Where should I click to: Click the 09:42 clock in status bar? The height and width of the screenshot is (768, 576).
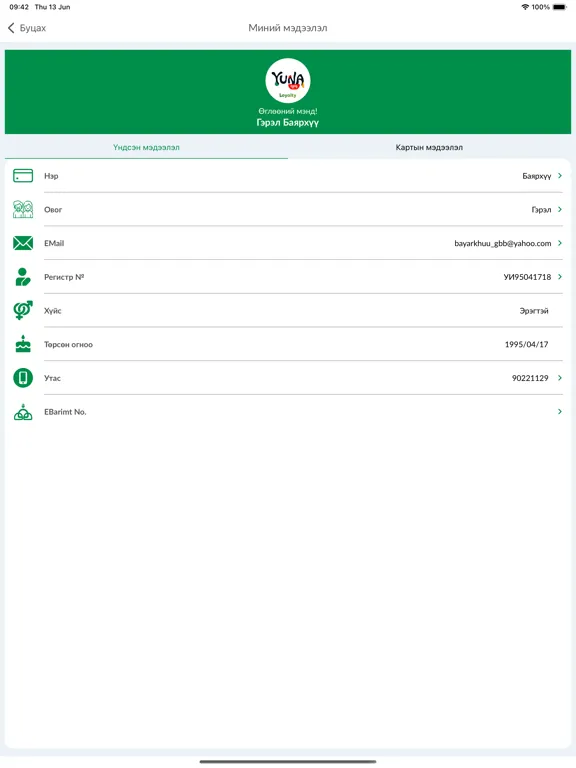tap(19, 7)
